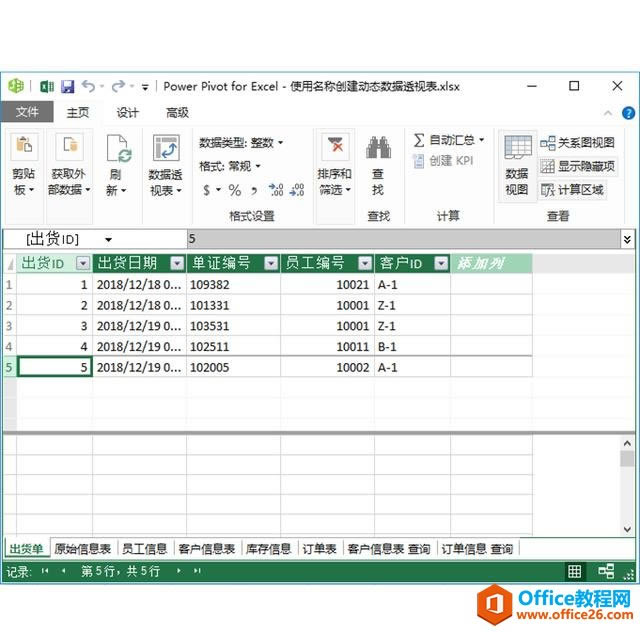This screenshot has width=640, height=632.
Task: Go to the next record
Action: coord(179,571)
